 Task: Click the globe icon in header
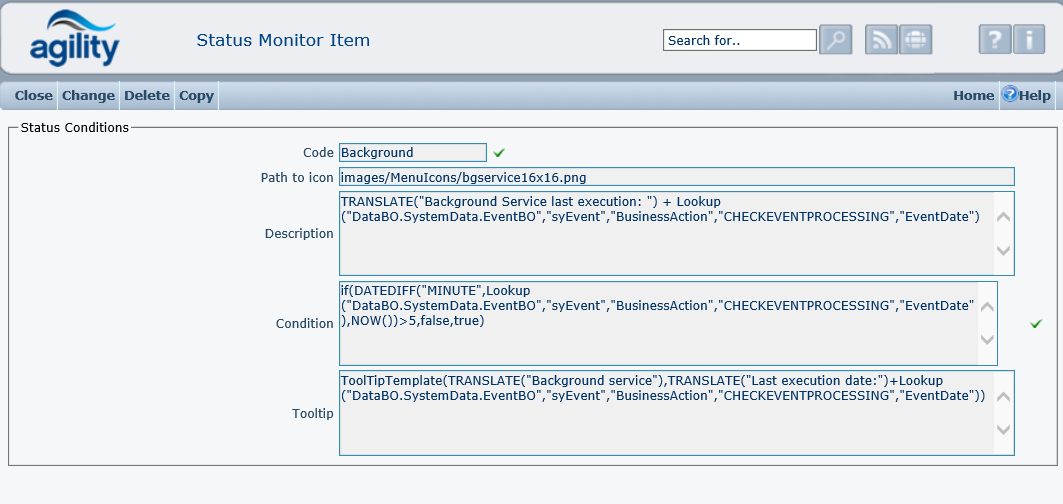pyautogui.click(x=915, y=40)
